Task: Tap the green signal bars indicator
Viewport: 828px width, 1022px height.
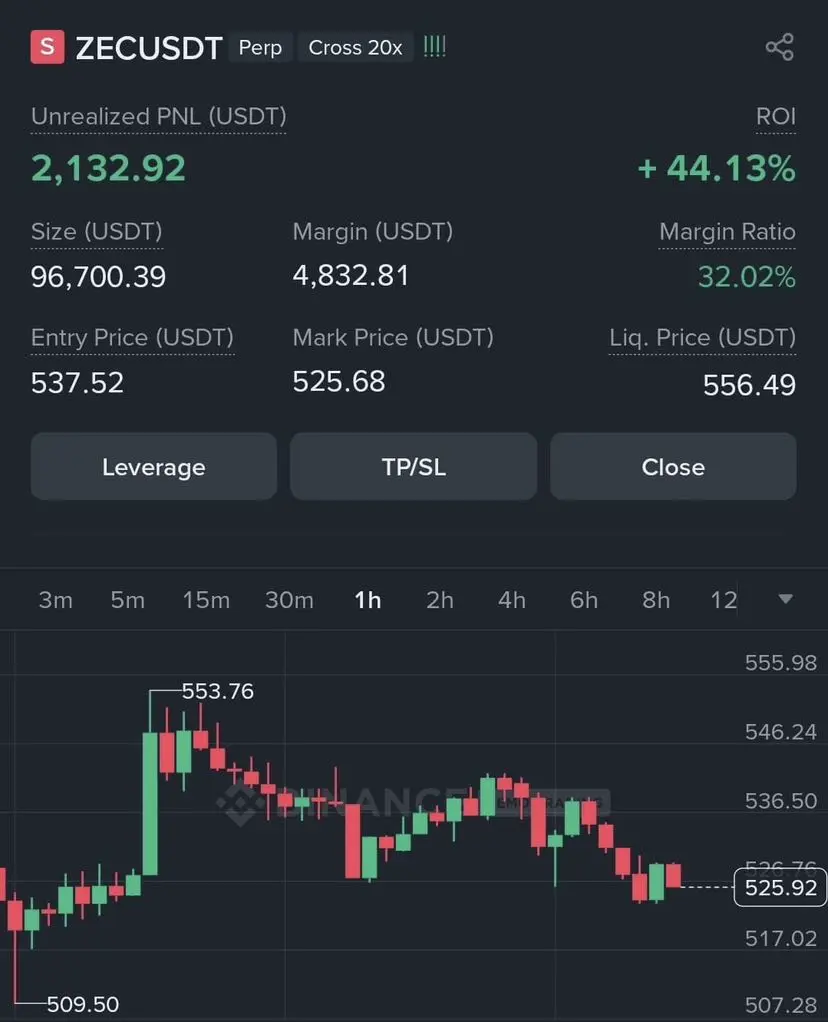Action: click(x=435, y=47)
